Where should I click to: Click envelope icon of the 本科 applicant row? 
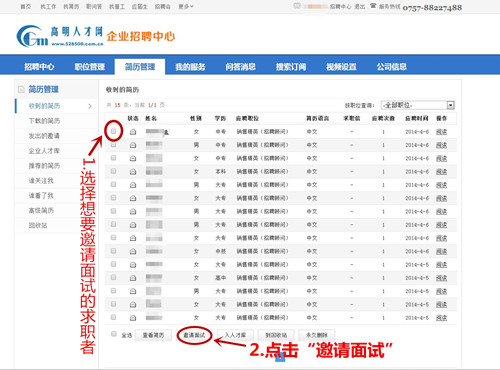[x=133, y=172]
